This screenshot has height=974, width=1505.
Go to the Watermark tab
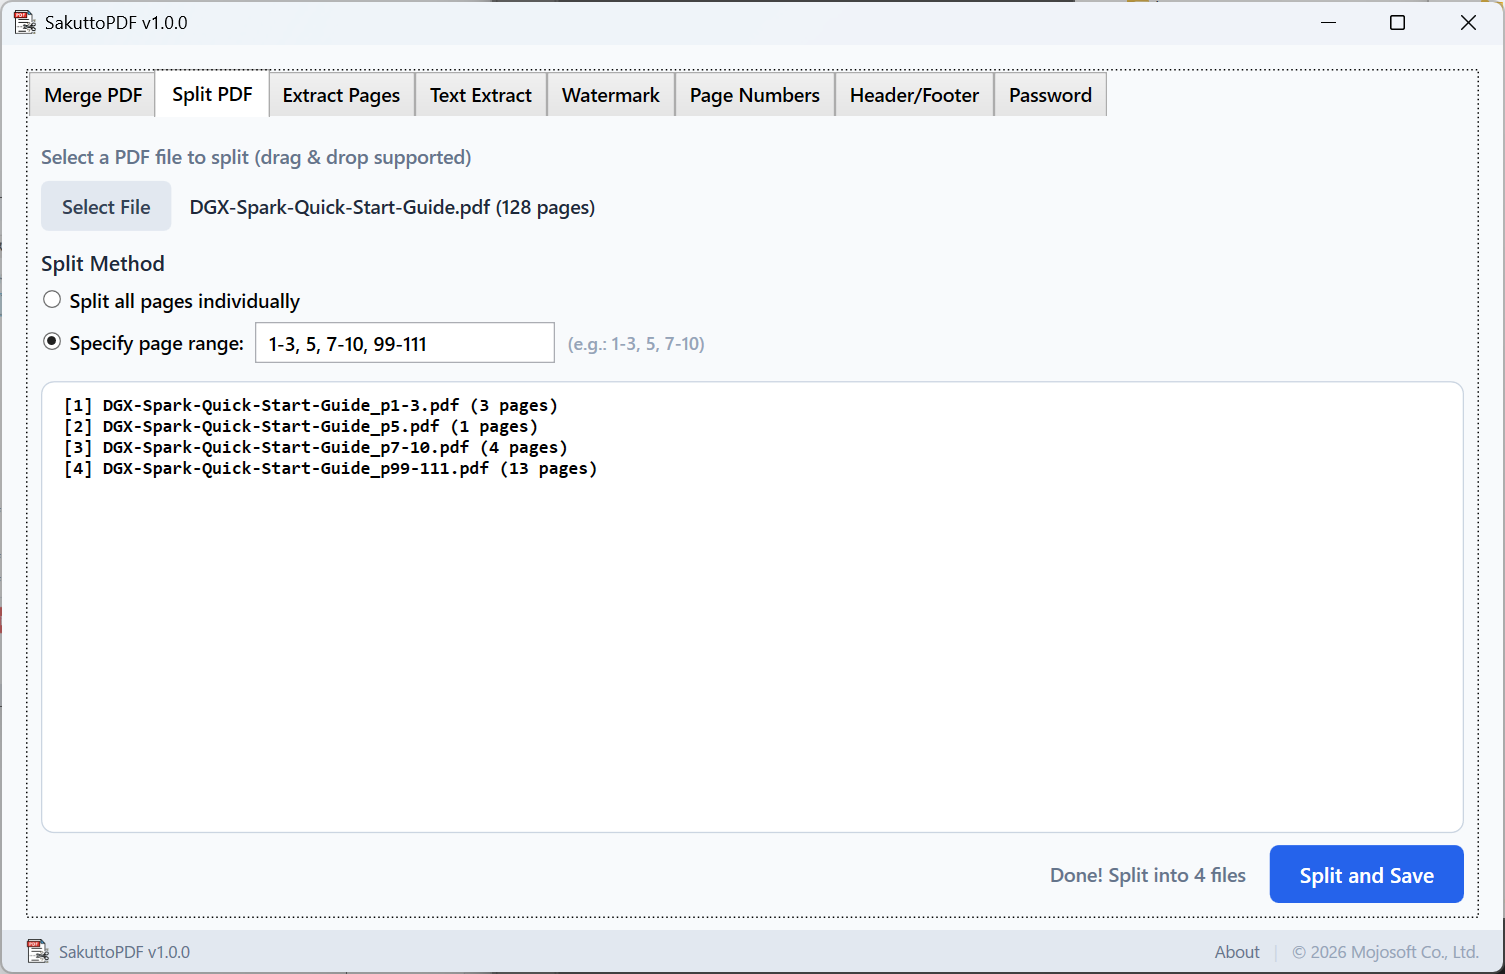pyautogui.click(x=610, y=95)
